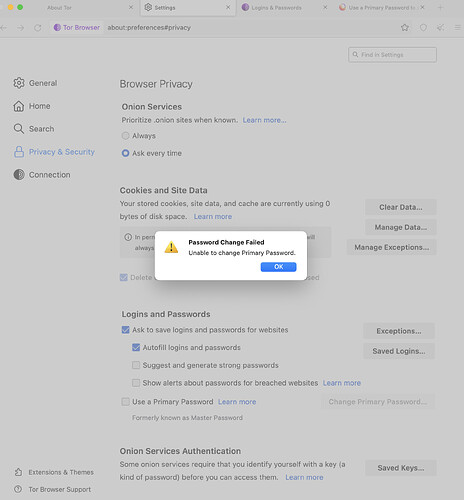The height and width of the screenshot is (500, 464).
Task: Click the magnifier icon beside Search
Action: pos(19,129)
